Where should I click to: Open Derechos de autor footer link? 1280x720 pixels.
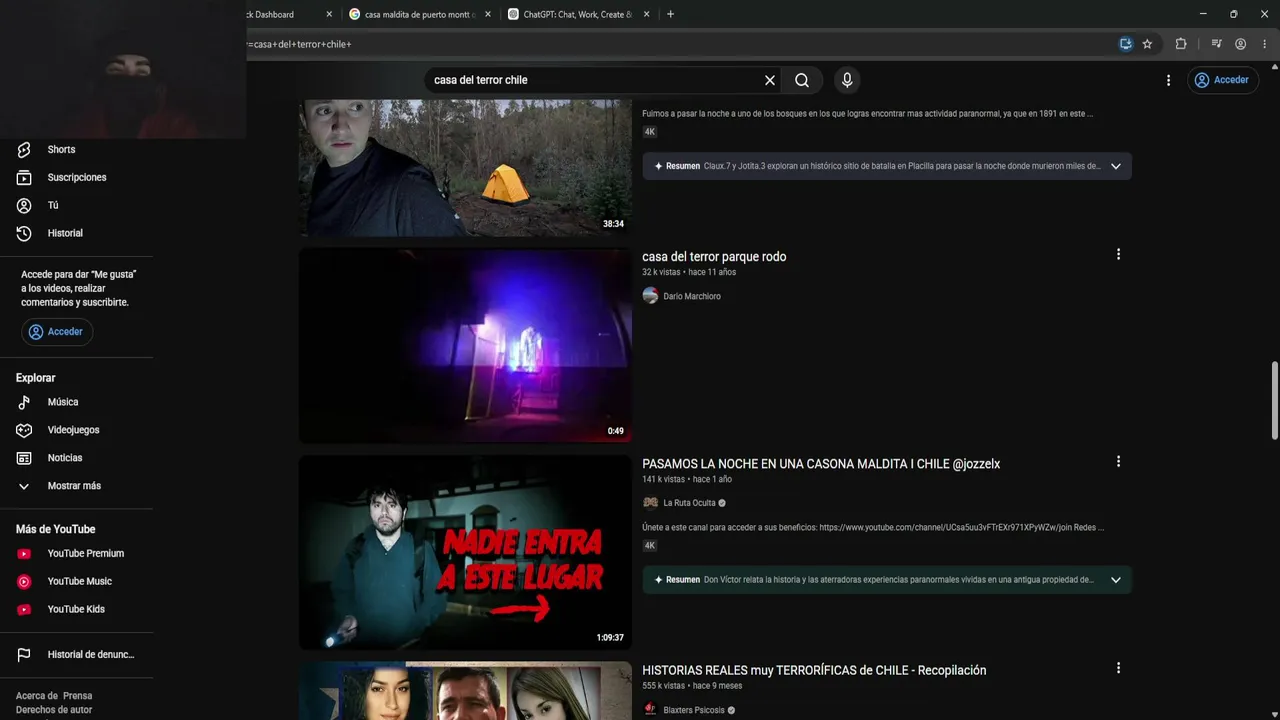point(54,710)
